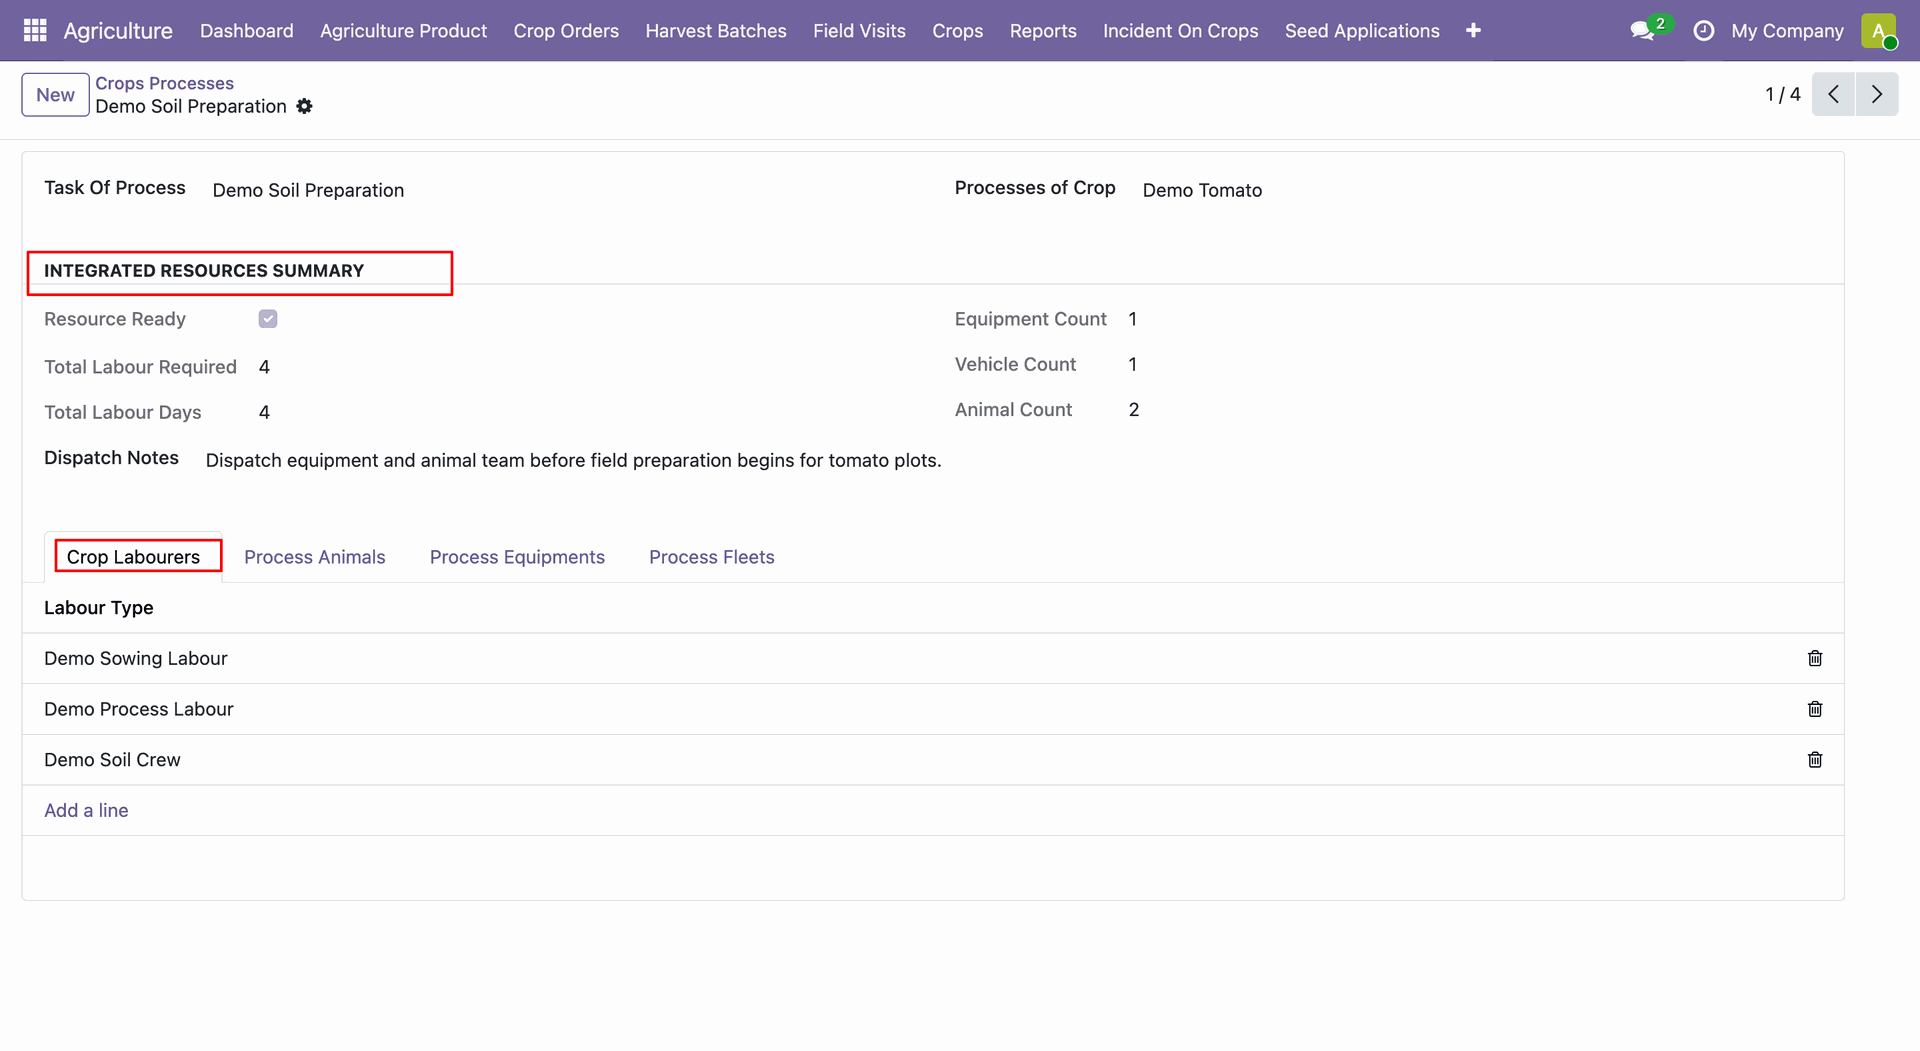Switch to the Crop Labourers tab

[x=133, y=557]
